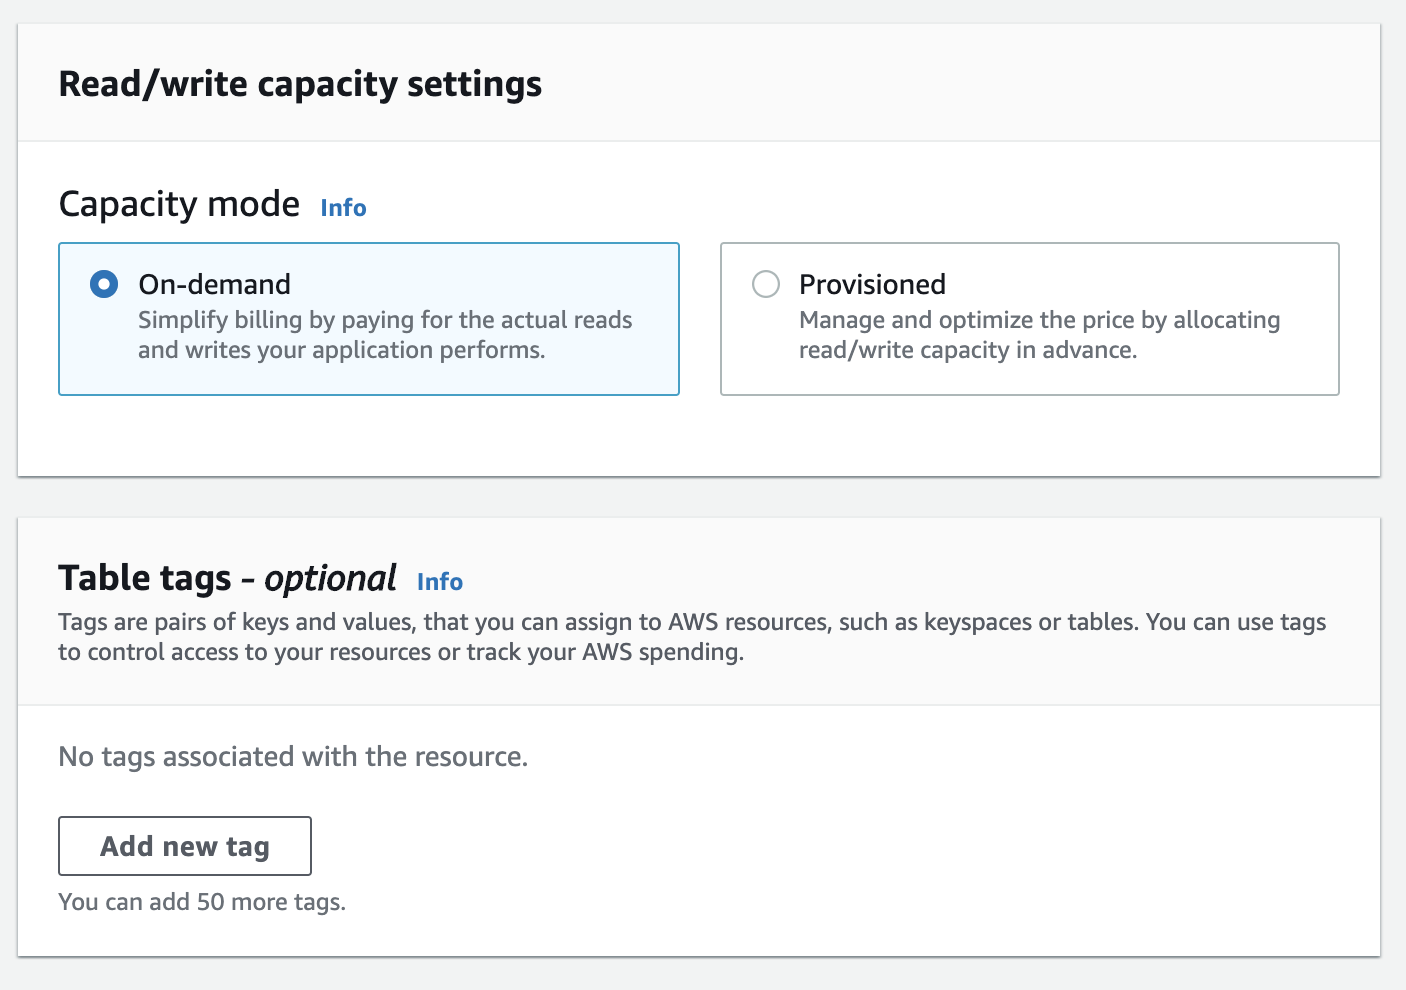This screenshot has height=990, width=1406.
Task: Click the Info text next to Table tags
Action: point(438,581)
